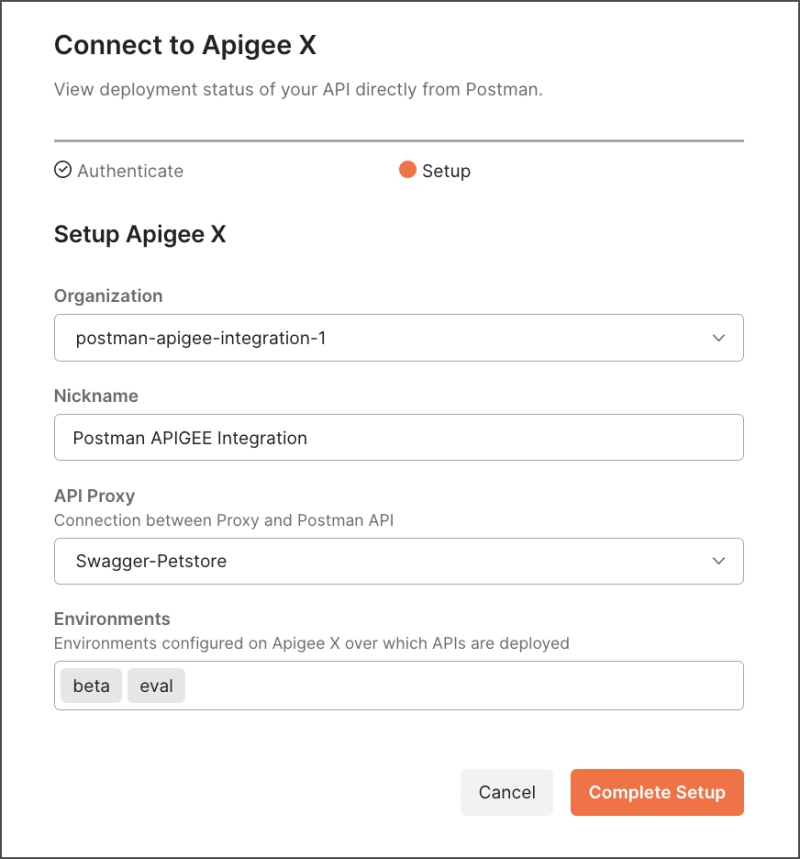Open the Organization dropdown chevron
This screenshot has width=800, height=859.
pyautogui.click(x=718, y=338)
